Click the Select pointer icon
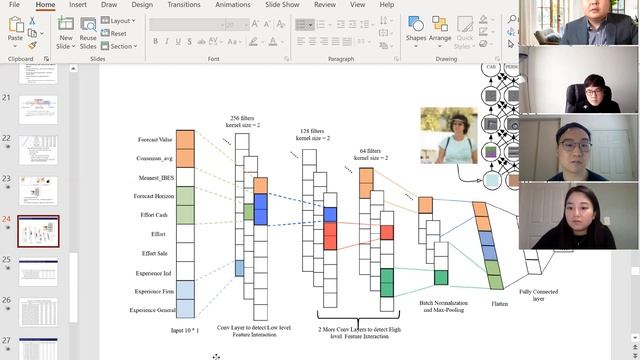 click(x=511, y=44)
